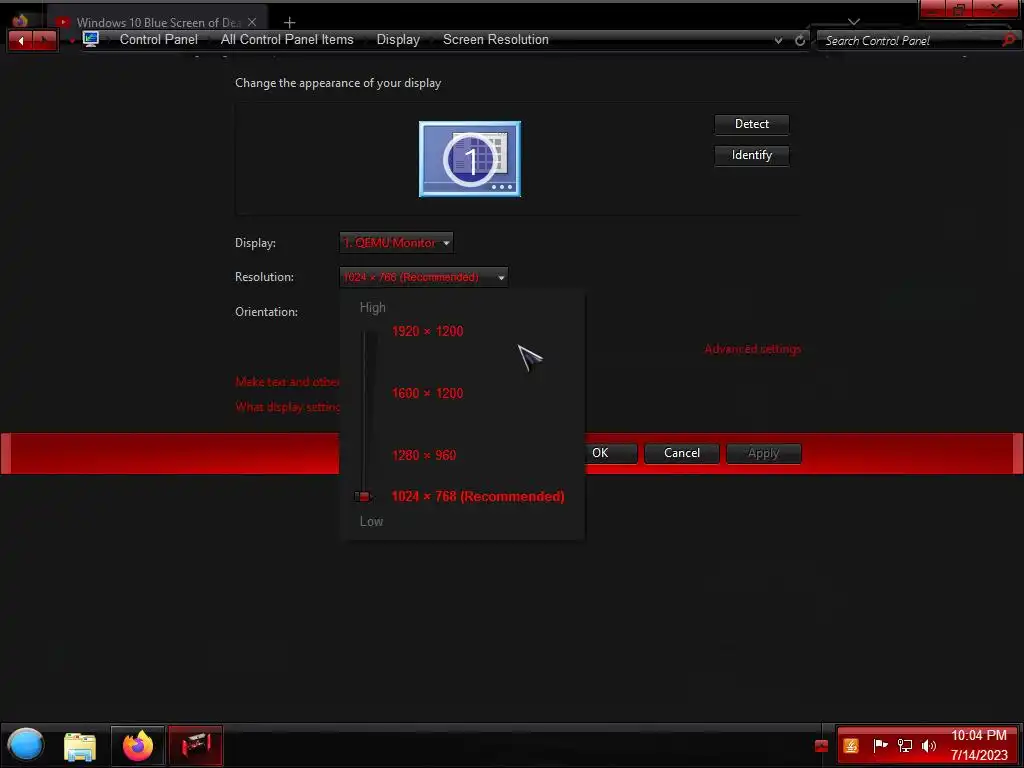Screen dimensions: 1024x768
Task: Click the orange Java tray icon
Action: pyautogui.click(x=850, y=746)
